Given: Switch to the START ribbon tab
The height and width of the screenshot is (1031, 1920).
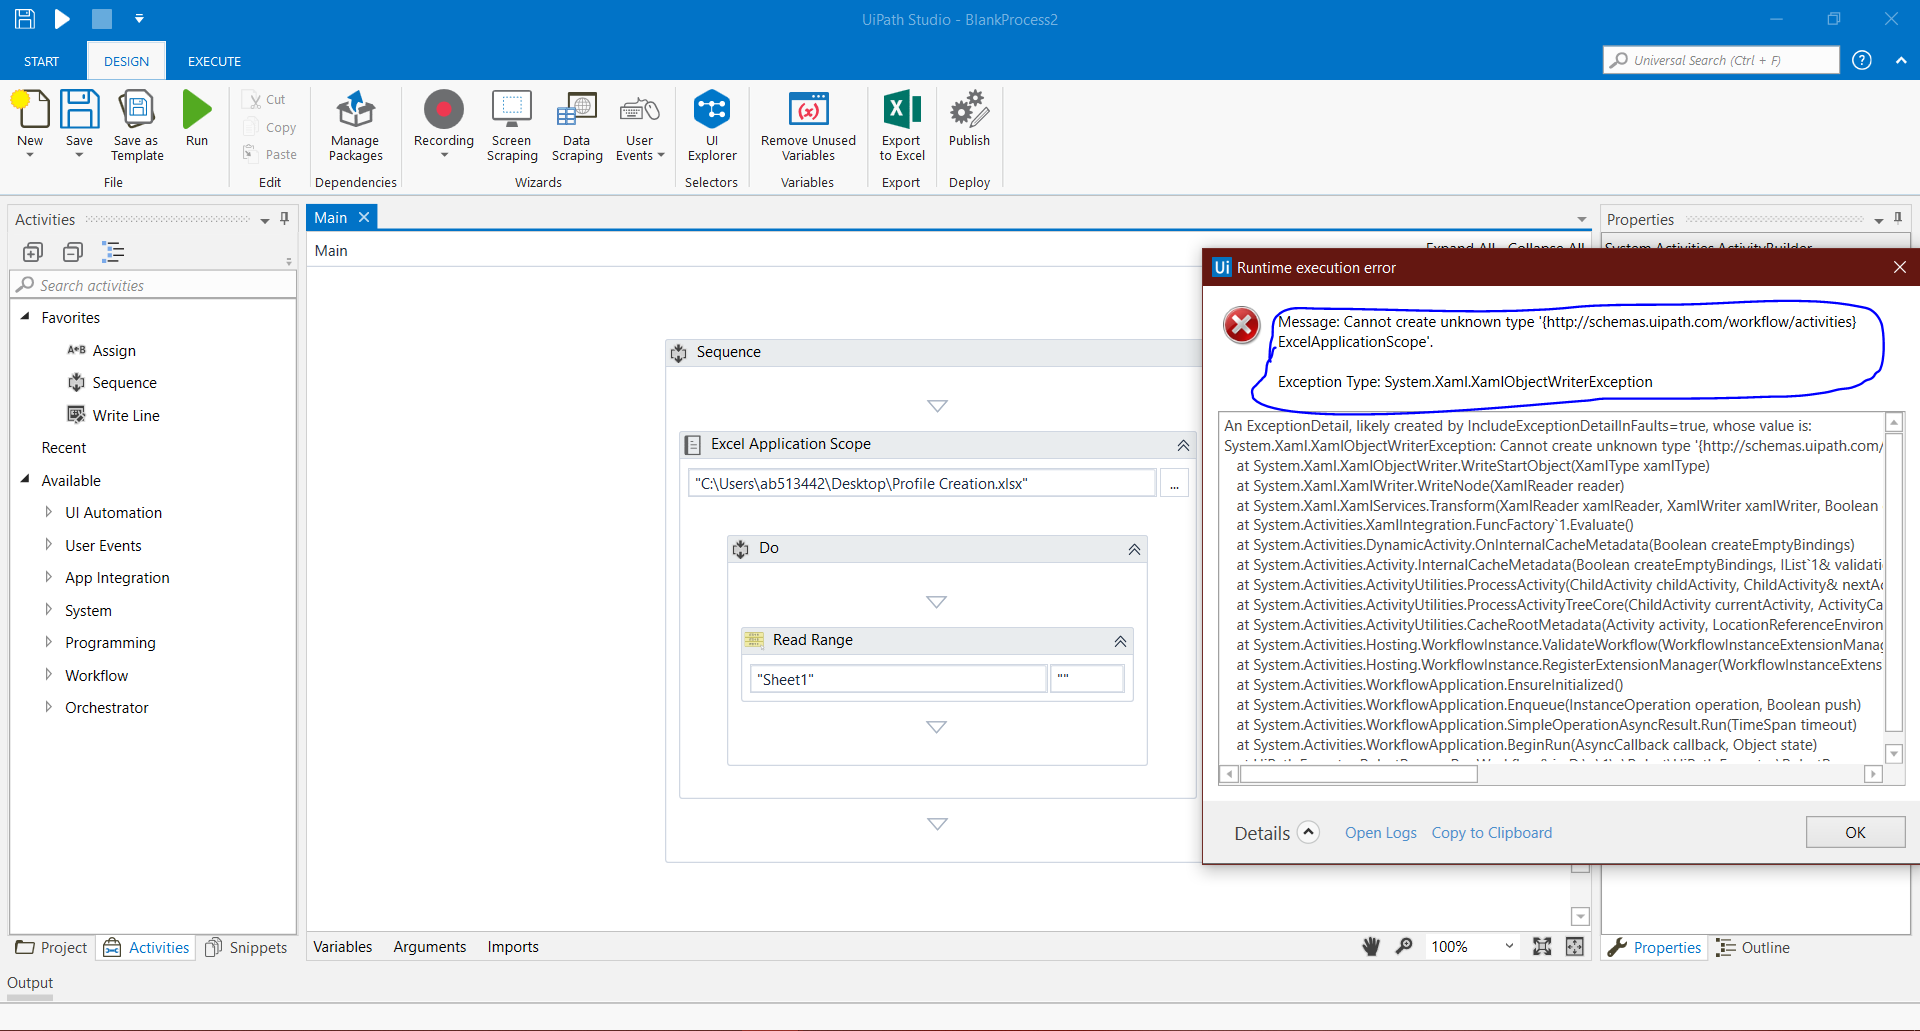Looking at the screenshot, I should pos(41,61).
